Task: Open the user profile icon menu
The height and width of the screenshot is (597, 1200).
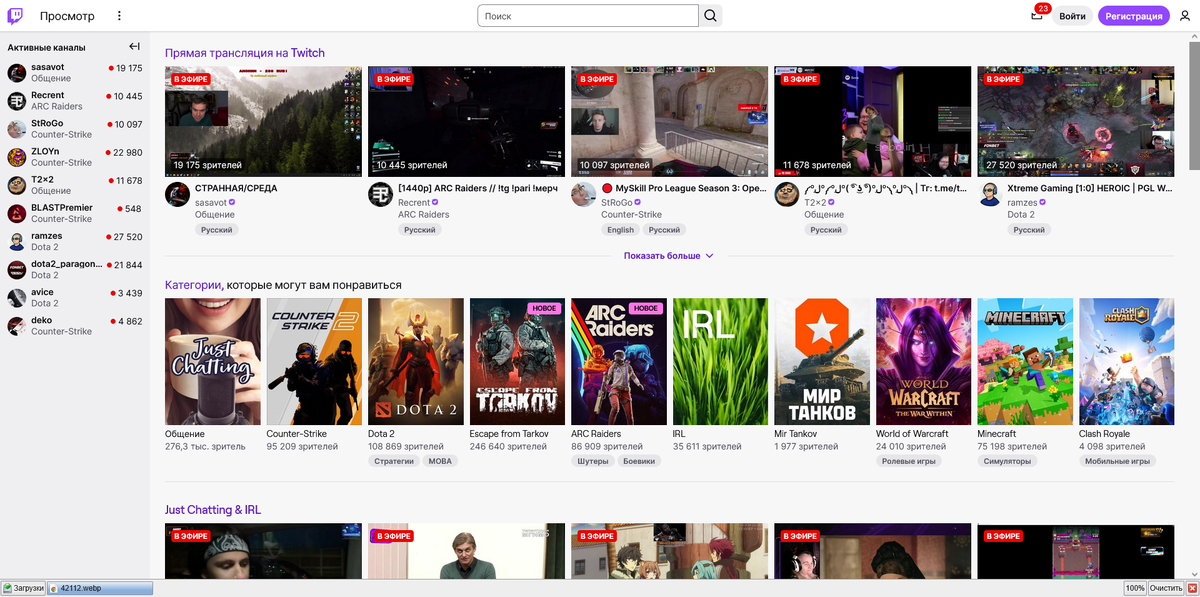Action: coord(1184,16)
